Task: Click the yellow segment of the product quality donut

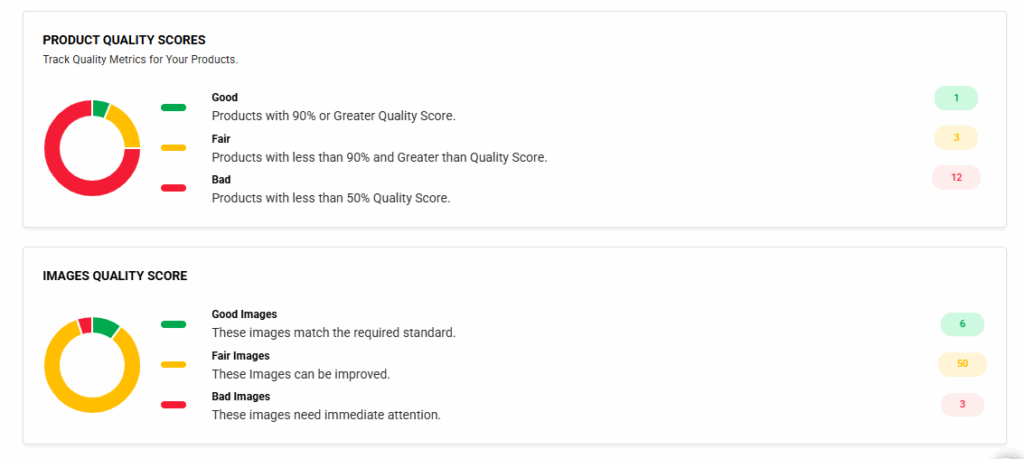Action: (x=124, y=124)
